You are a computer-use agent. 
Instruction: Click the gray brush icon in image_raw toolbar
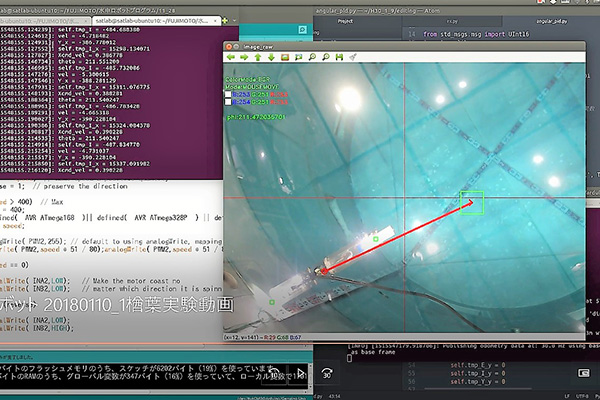[x=353, y=57]
